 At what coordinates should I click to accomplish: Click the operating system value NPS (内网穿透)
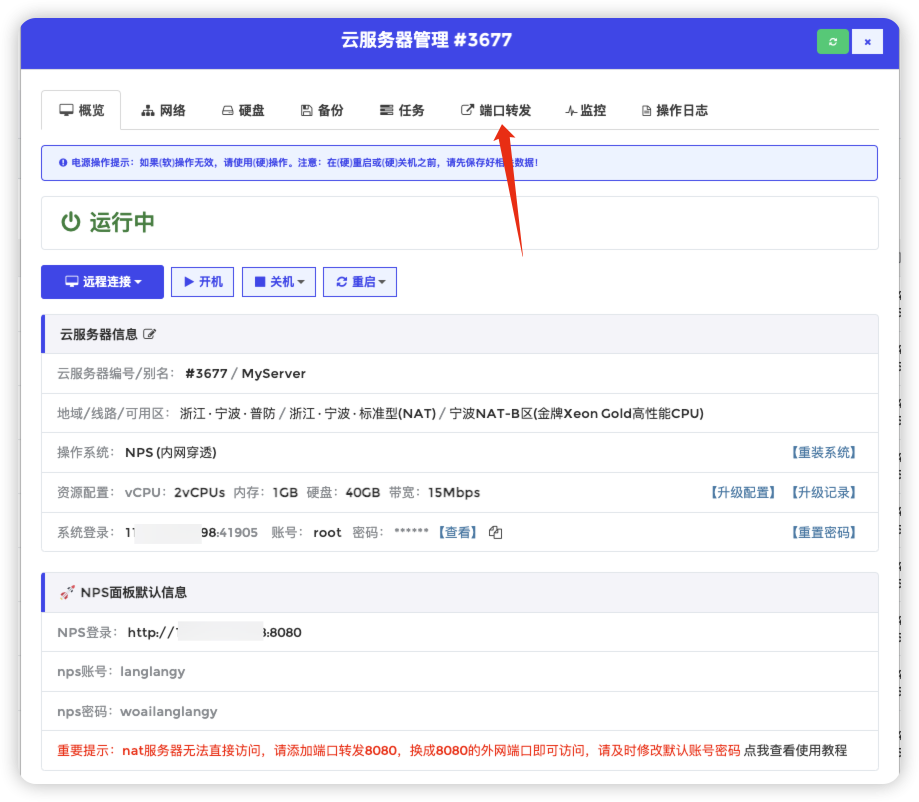171,453
